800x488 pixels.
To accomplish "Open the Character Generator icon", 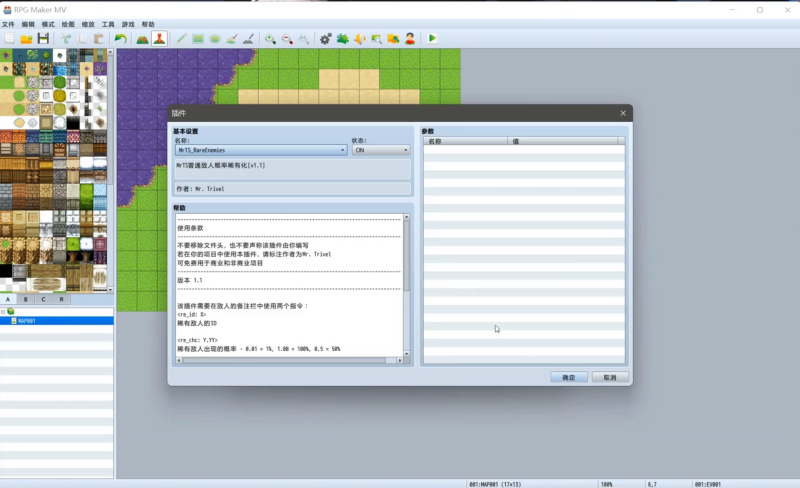I will click(410, 38).
